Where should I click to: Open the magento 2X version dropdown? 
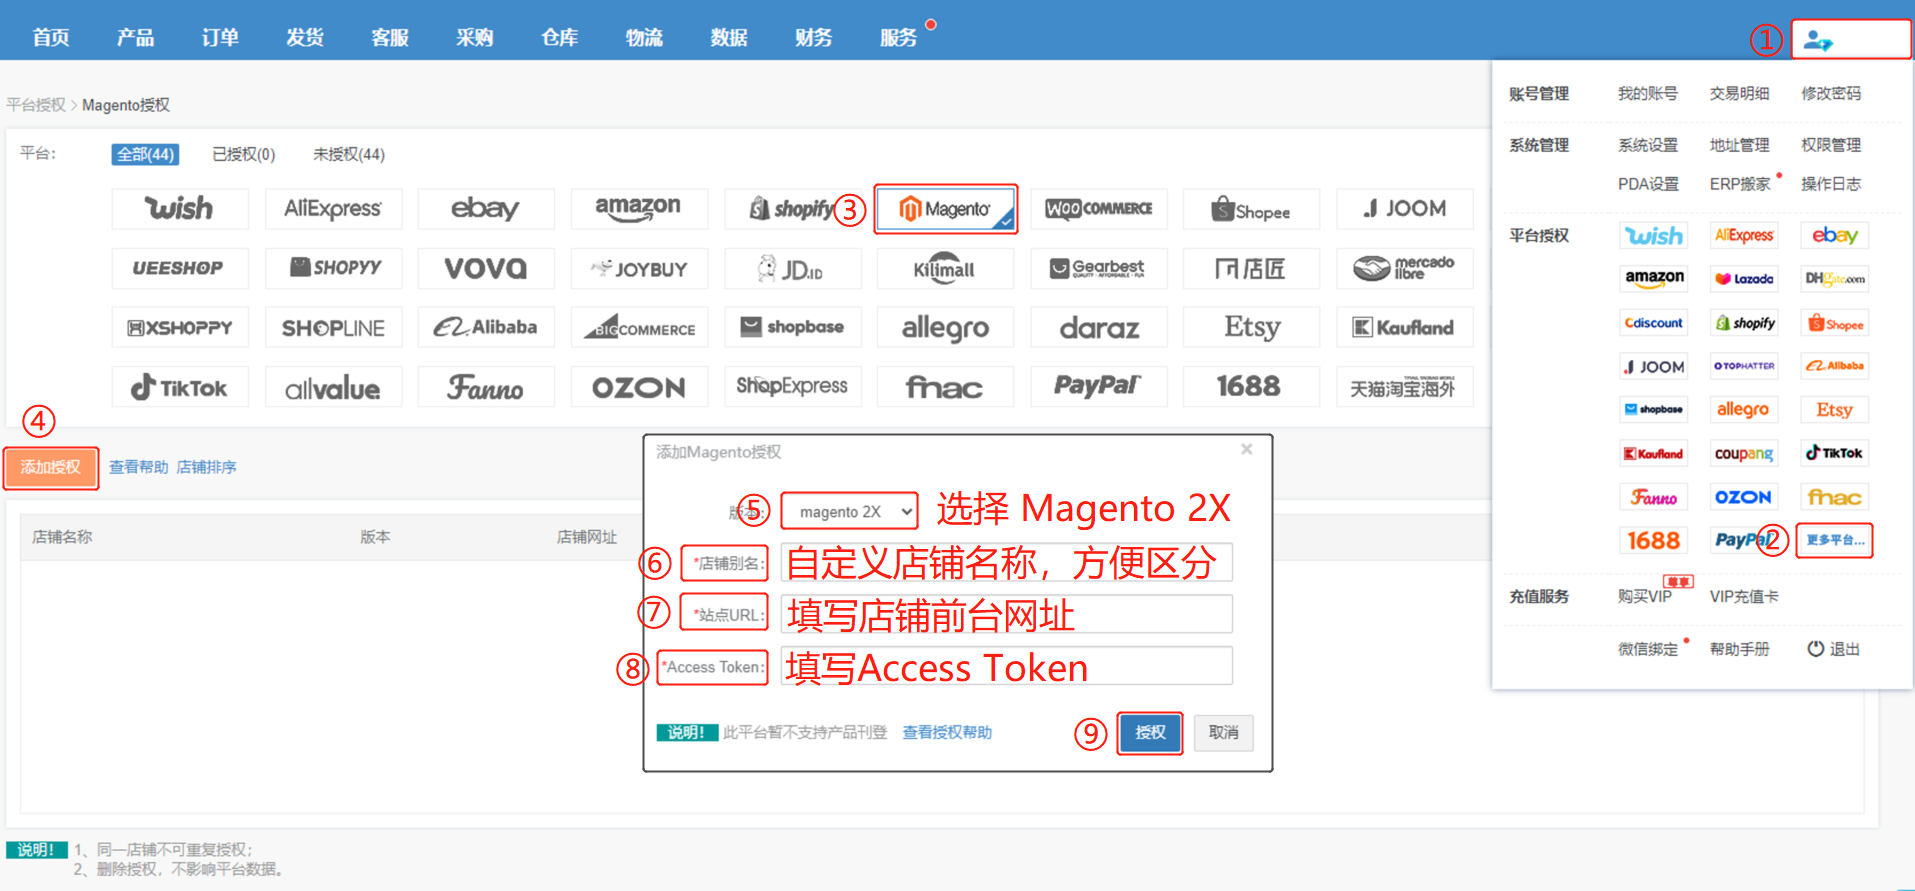click(x=849, y=511)
